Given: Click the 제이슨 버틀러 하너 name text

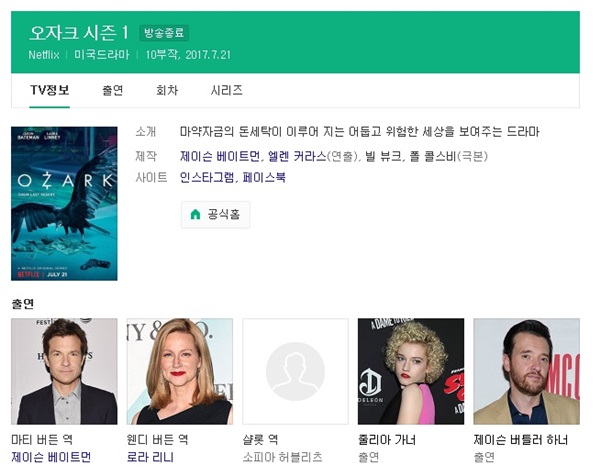Looking at the screenshot, I should tap(521, 440).
